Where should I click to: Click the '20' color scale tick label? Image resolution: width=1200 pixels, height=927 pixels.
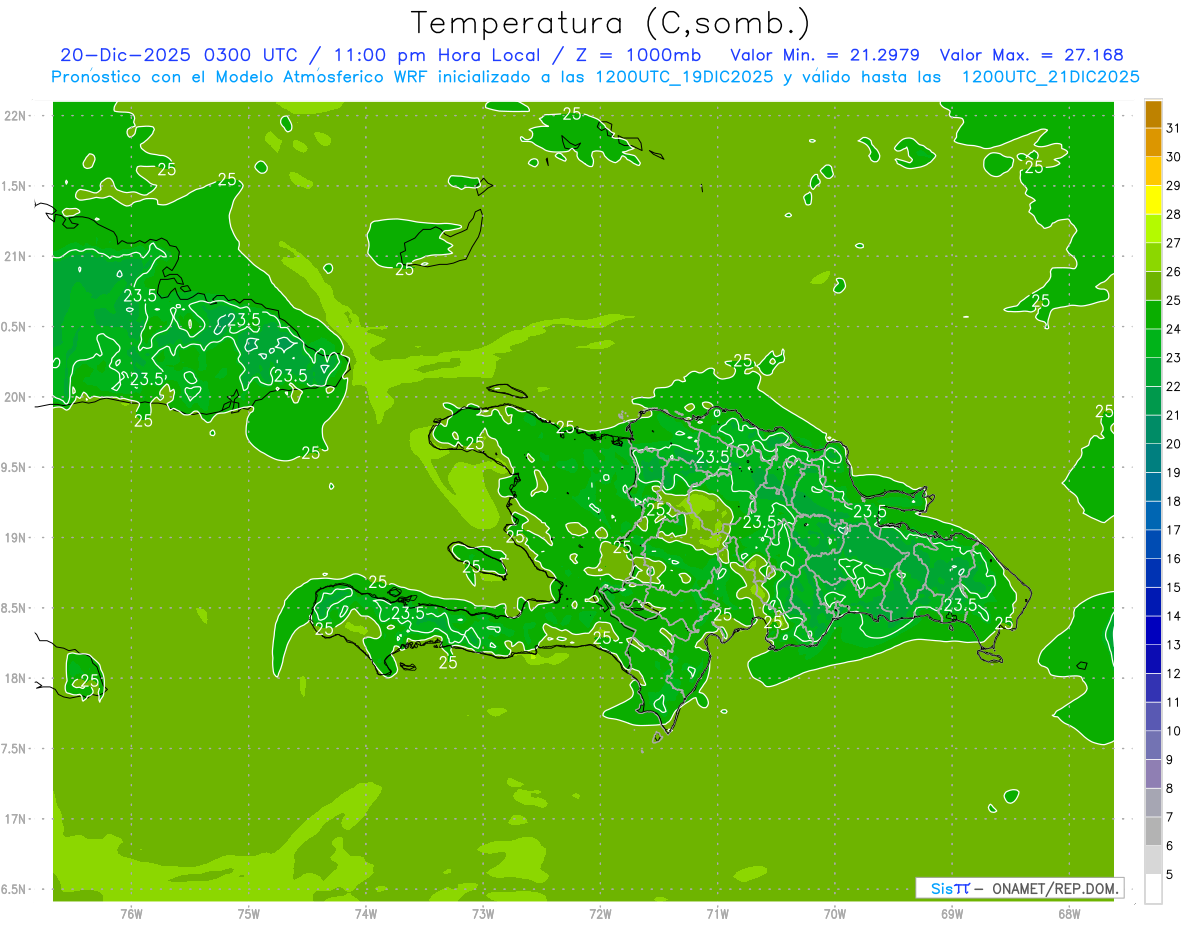coord(1174,444)
